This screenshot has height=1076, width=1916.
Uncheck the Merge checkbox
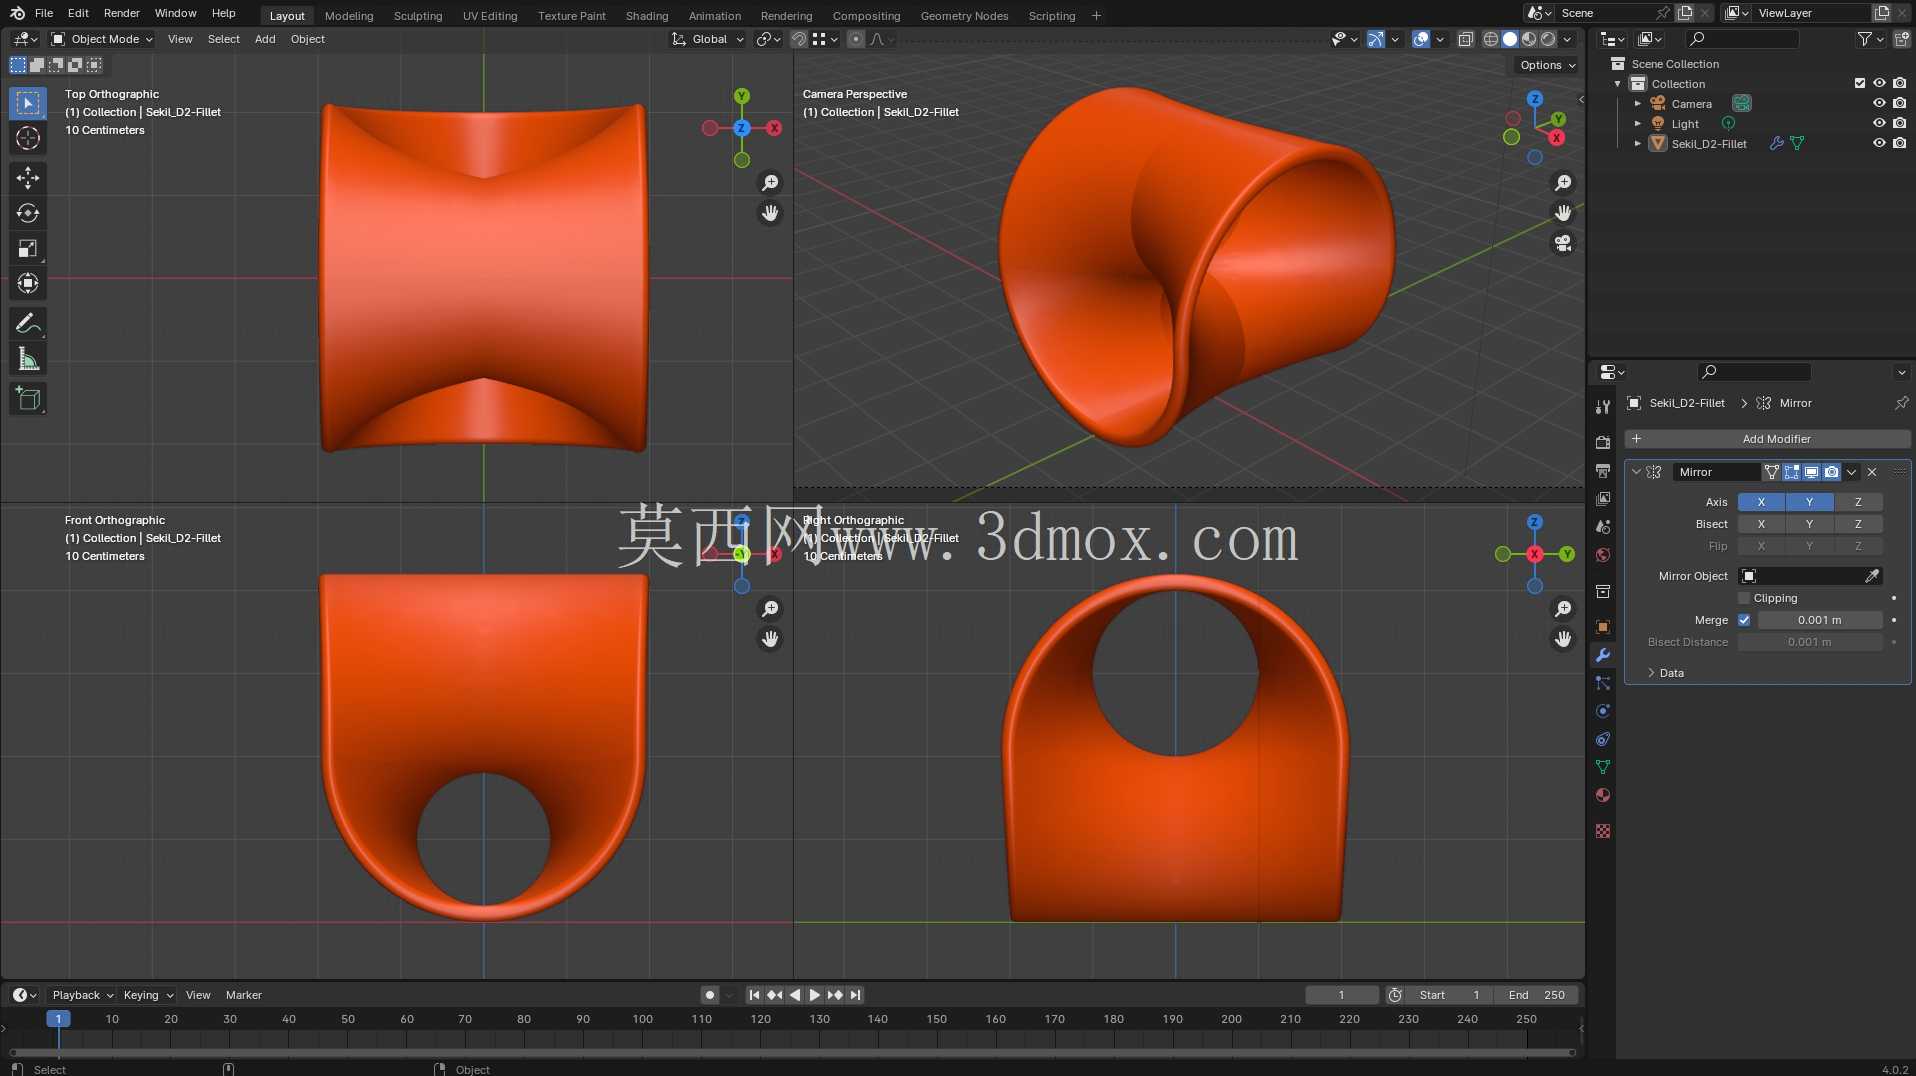(1744, 620)
